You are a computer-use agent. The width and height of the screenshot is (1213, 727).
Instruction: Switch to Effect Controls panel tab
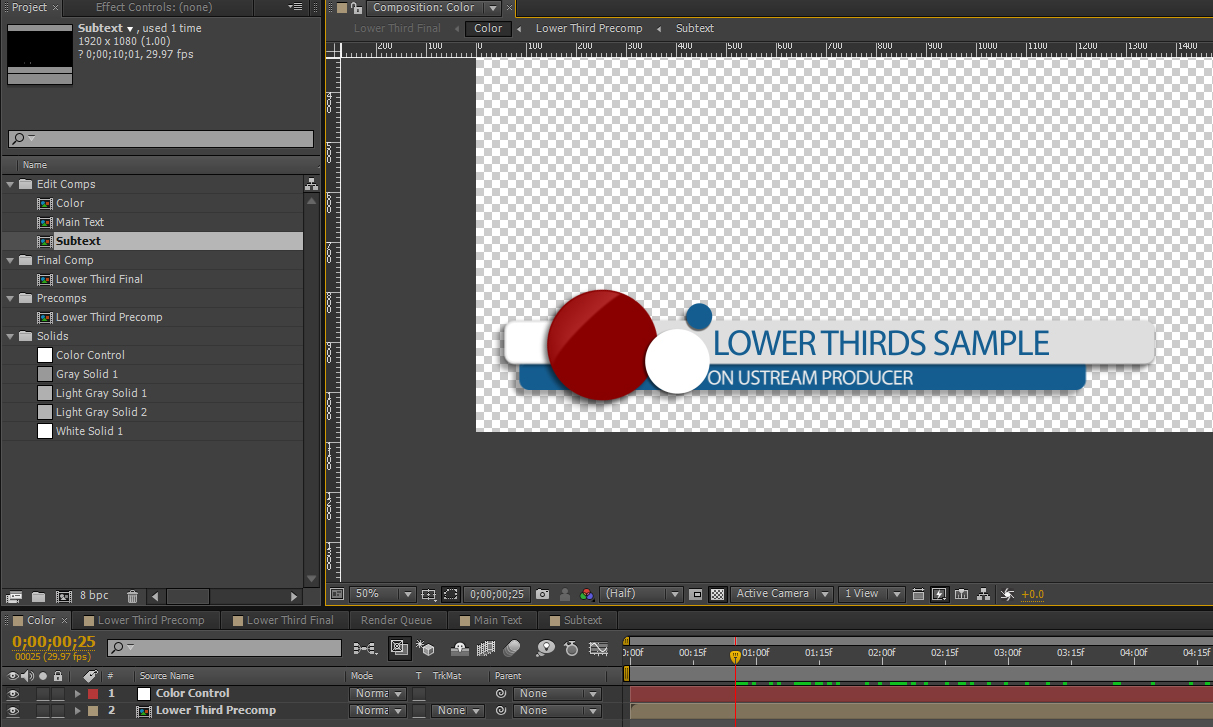154,7
